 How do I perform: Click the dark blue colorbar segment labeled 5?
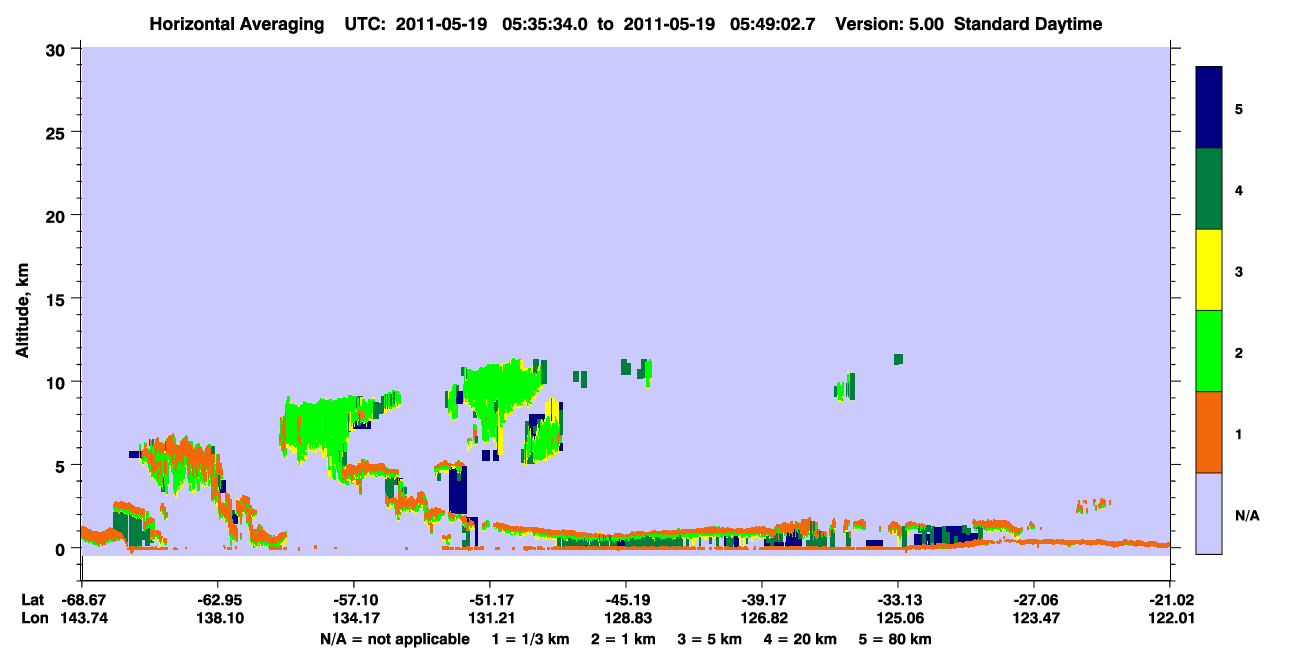pos(1209,108)
